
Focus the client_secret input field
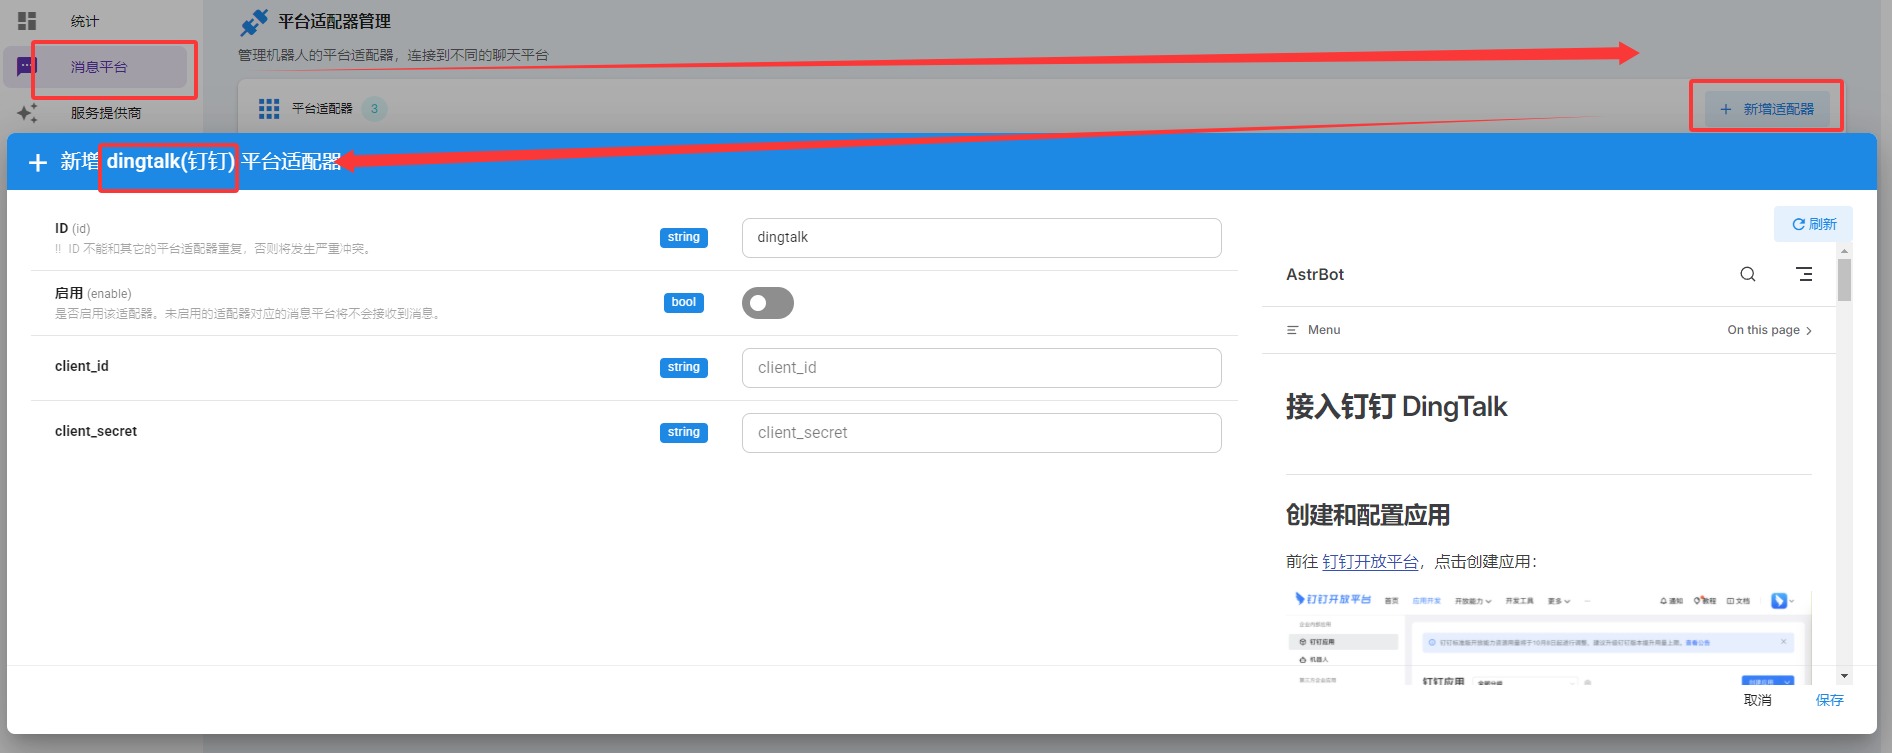pyautogui.click(x=981, y=433)
